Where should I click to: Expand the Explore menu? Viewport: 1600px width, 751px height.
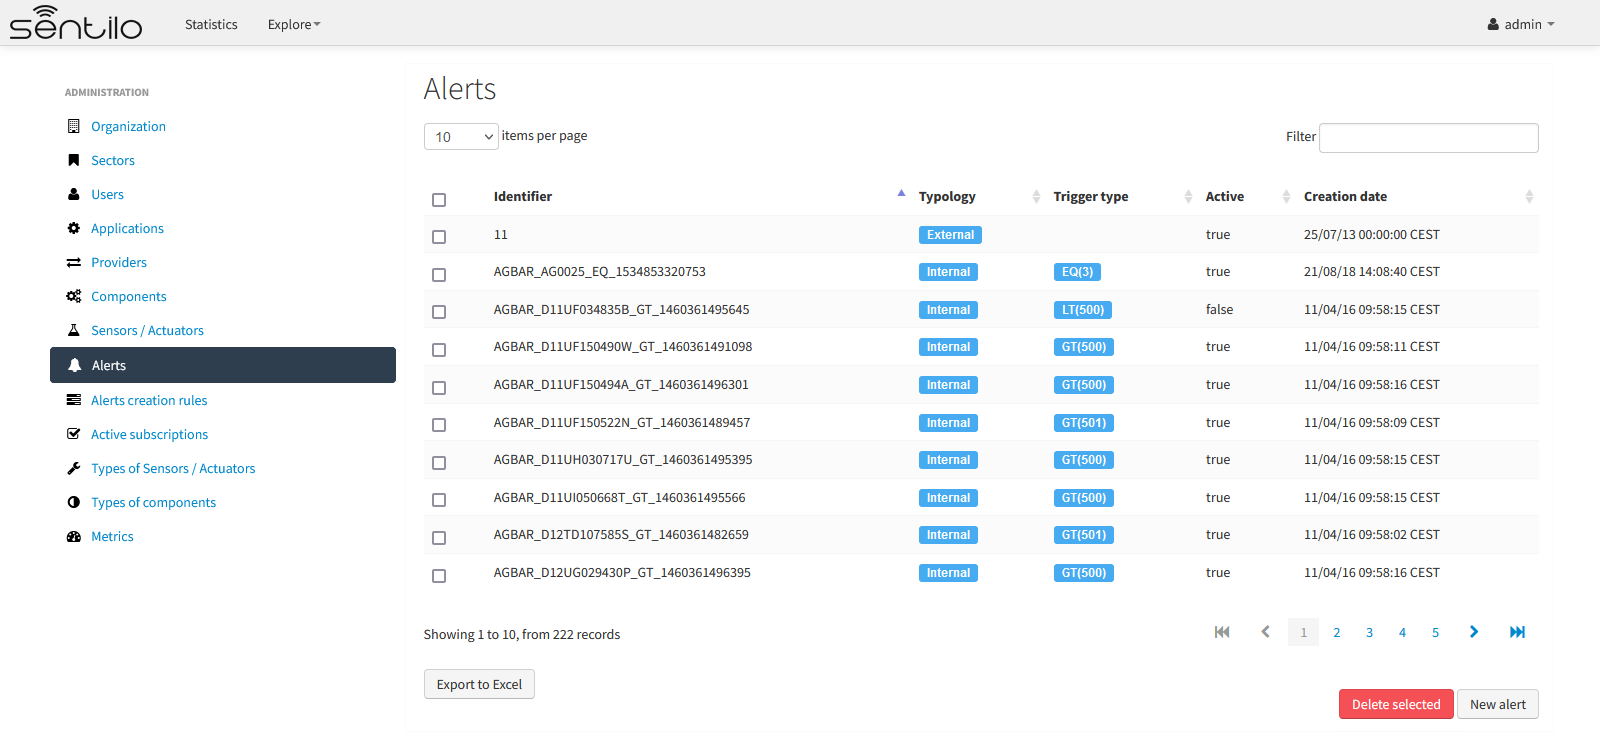(294, 24)
